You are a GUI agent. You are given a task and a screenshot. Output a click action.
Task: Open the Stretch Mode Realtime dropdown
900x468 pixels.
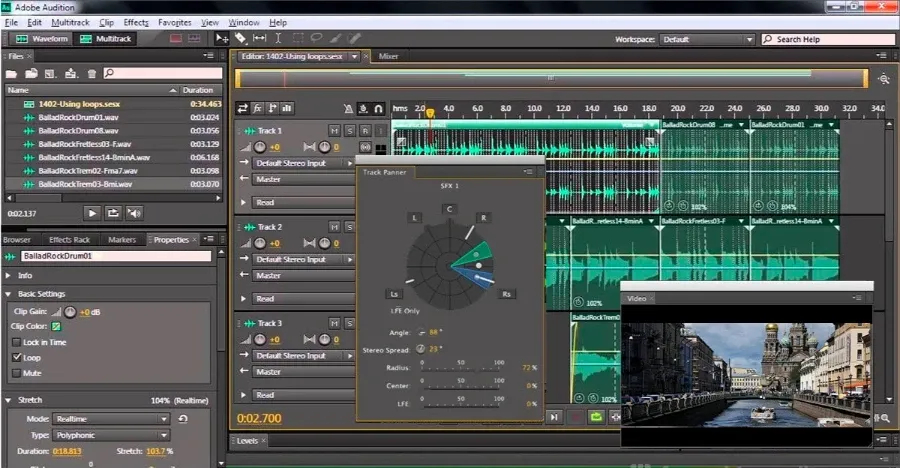(x=111, y=419)
